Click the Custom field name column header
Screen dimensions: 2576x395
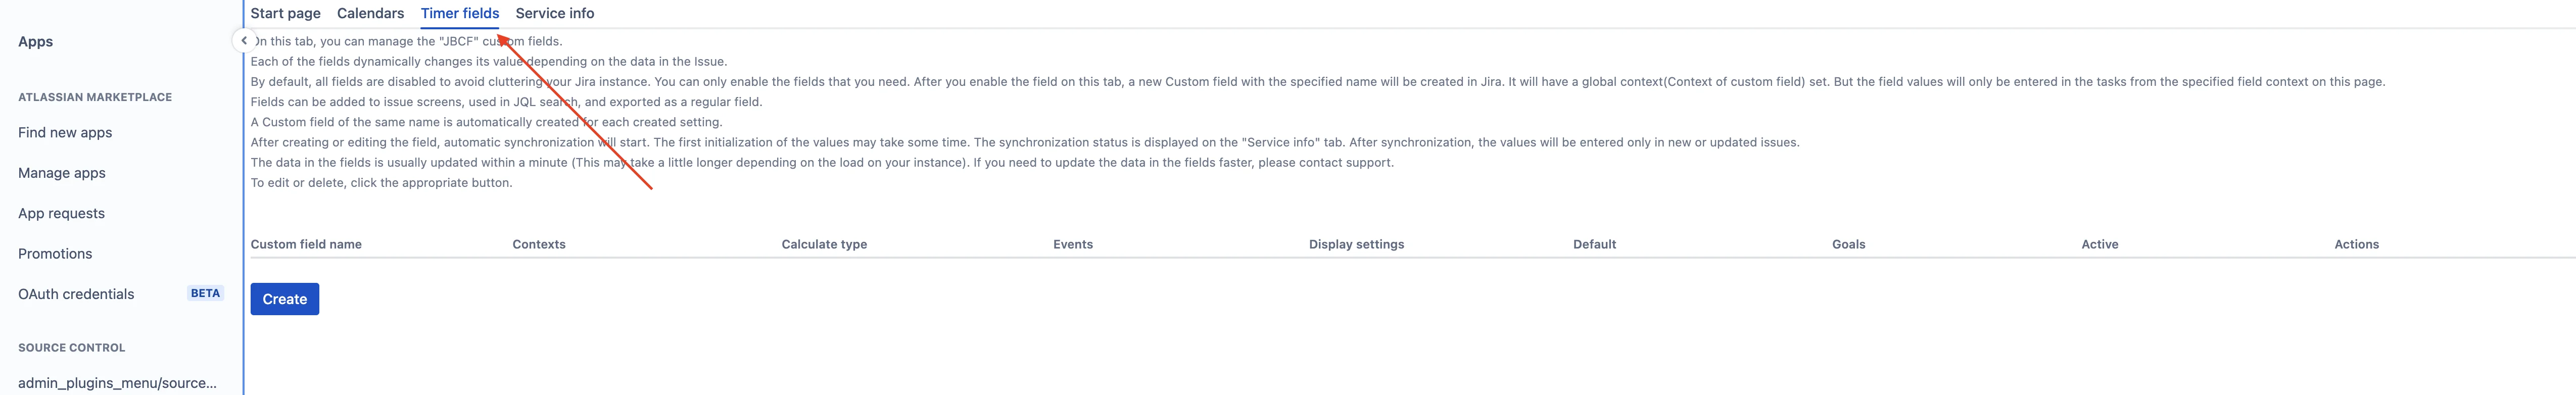pyautogui.click(x=306, y=244)
